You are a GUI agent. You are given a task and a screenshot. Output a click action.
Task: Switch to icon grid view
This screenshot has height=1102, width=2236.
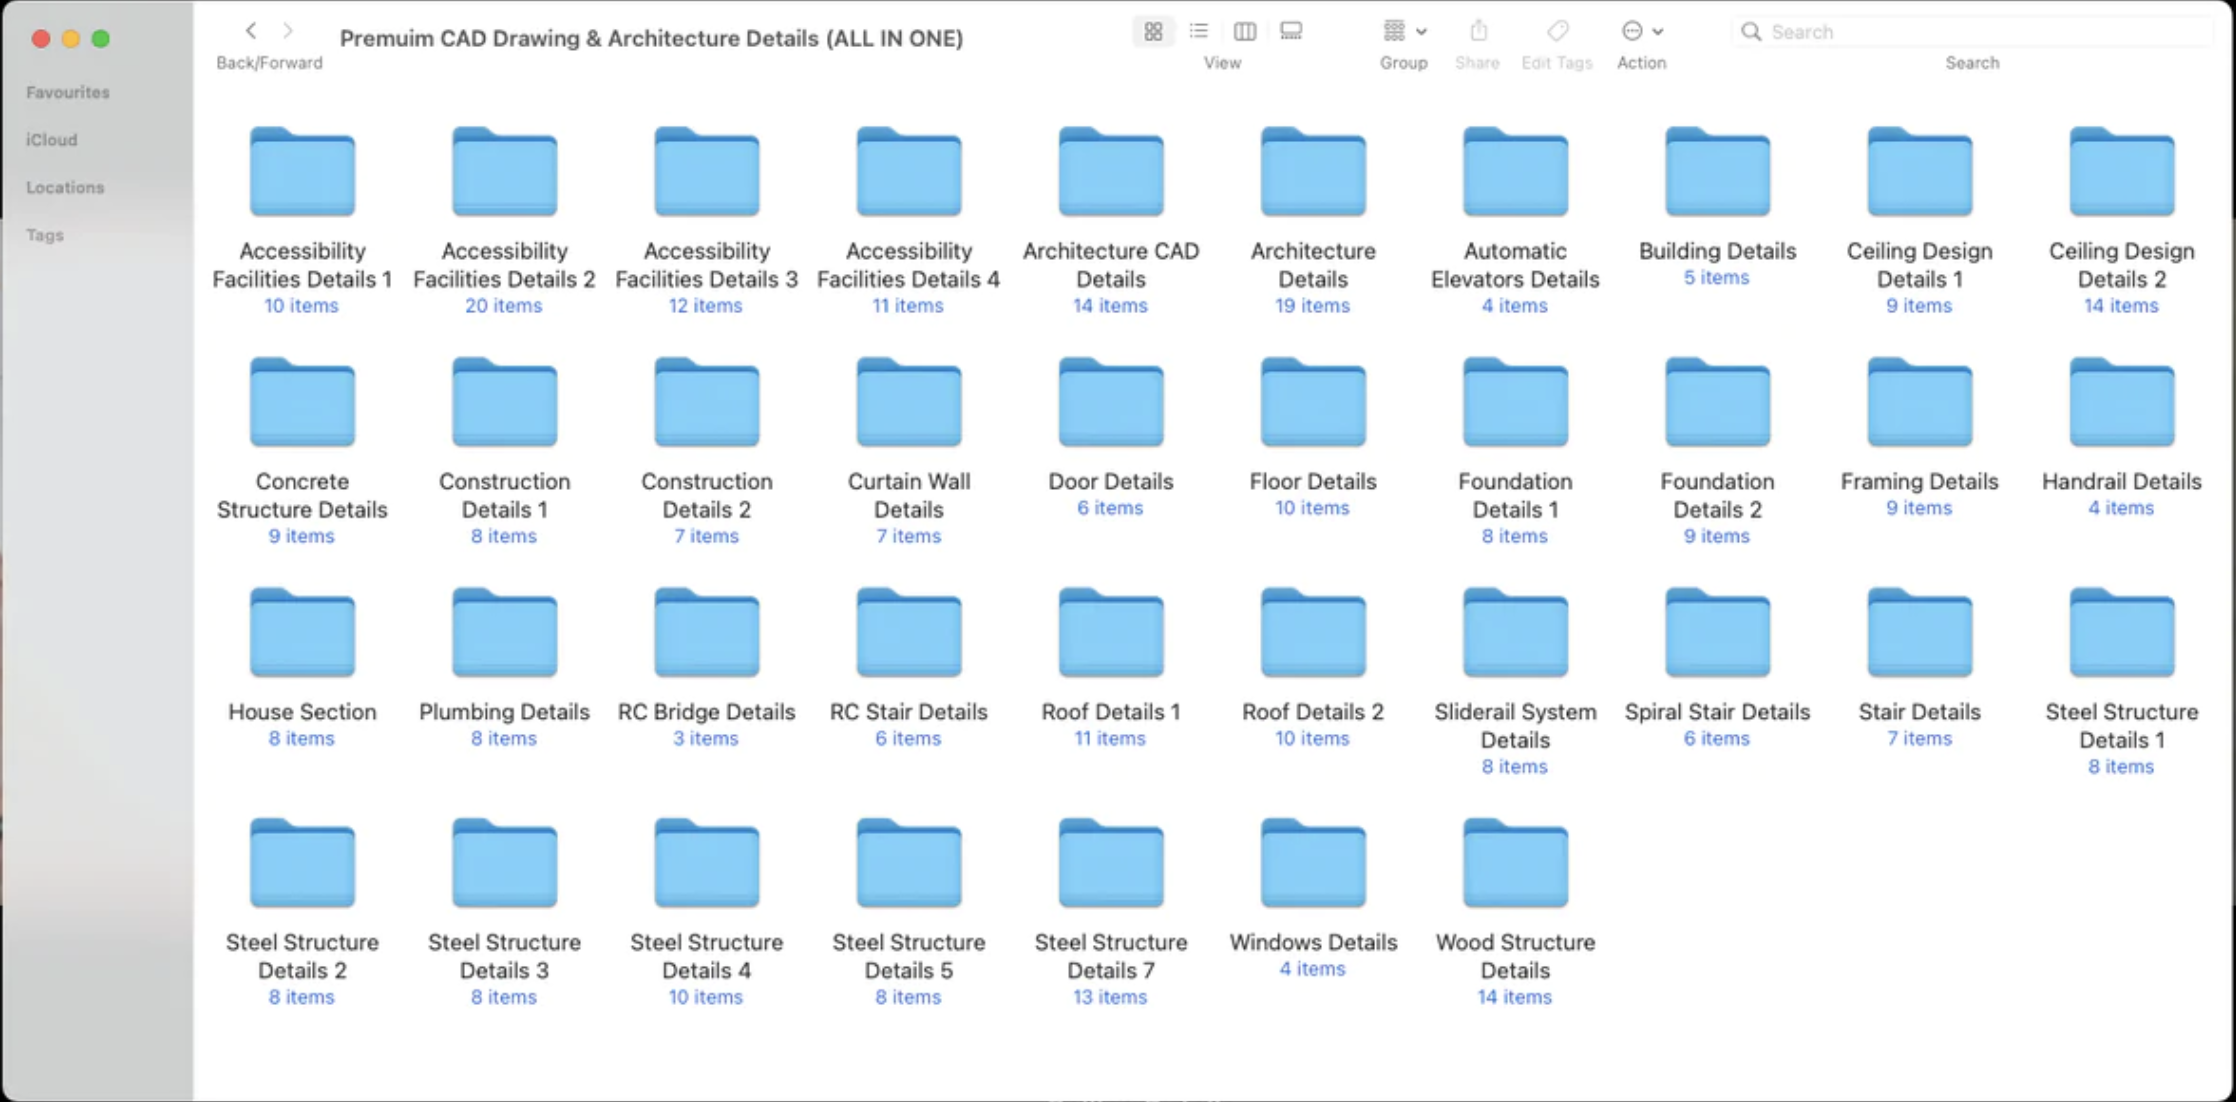click(1153, 32)
